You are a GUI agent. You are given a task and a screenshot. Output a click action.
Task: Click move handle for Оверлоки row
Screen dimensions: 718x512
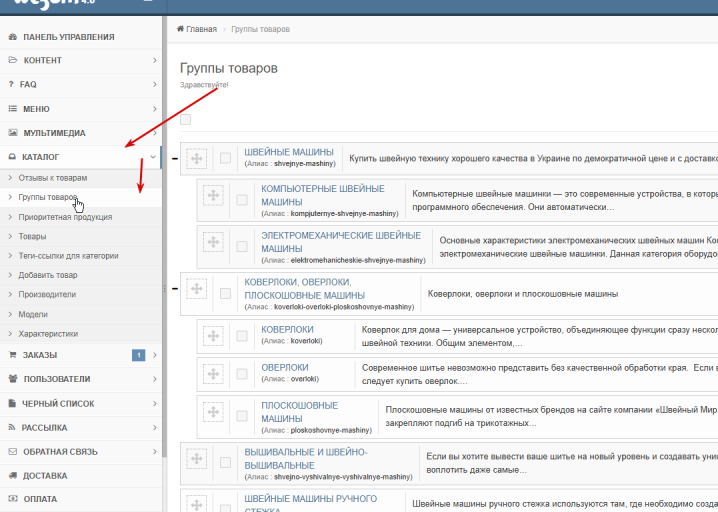[213, 374]
